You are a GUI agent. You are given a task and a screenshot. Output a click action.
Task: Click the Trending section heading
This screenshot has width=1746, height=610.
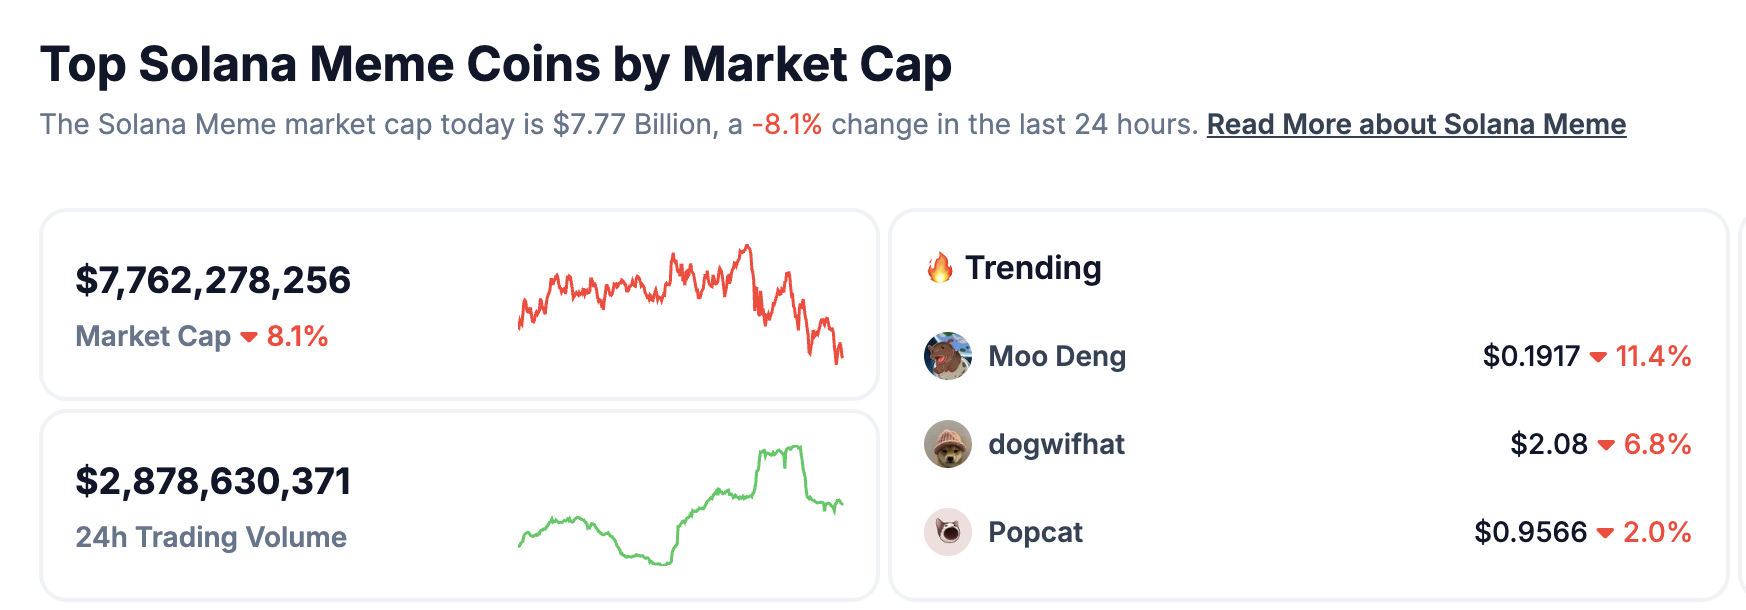[x=1033, y=268]
